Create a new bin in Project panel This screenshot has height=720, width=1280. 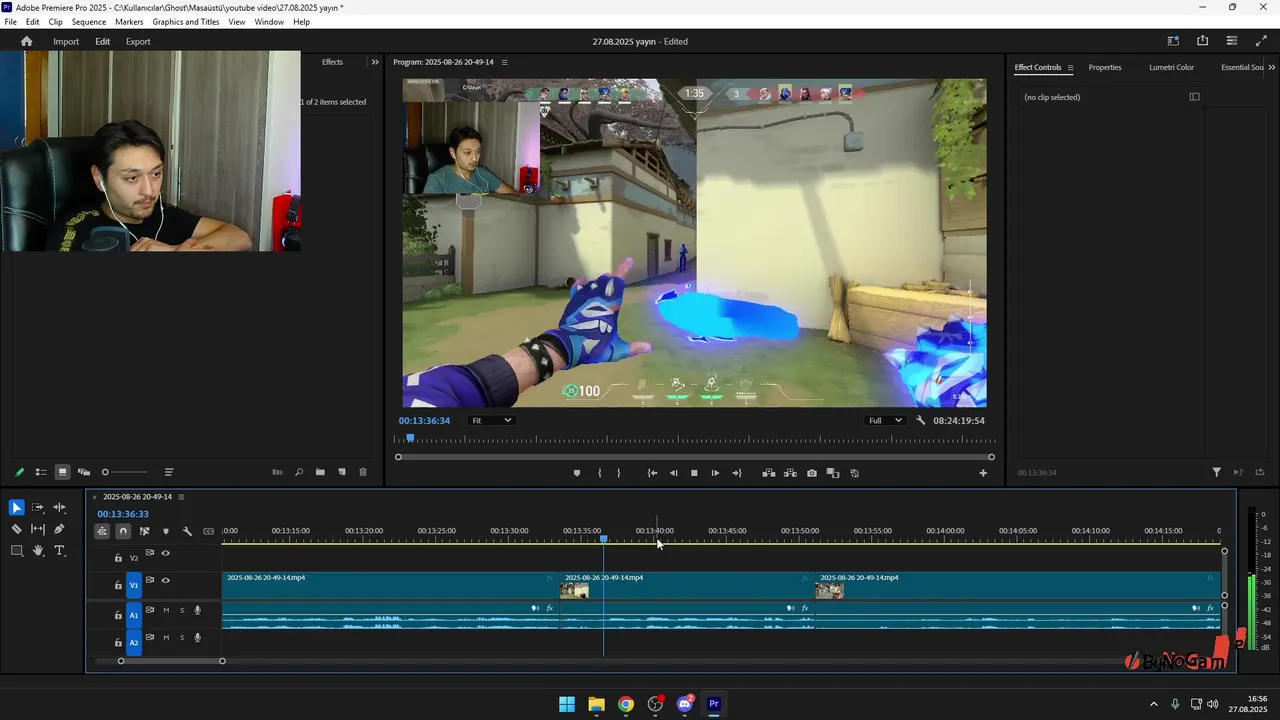tap(320, 472)
